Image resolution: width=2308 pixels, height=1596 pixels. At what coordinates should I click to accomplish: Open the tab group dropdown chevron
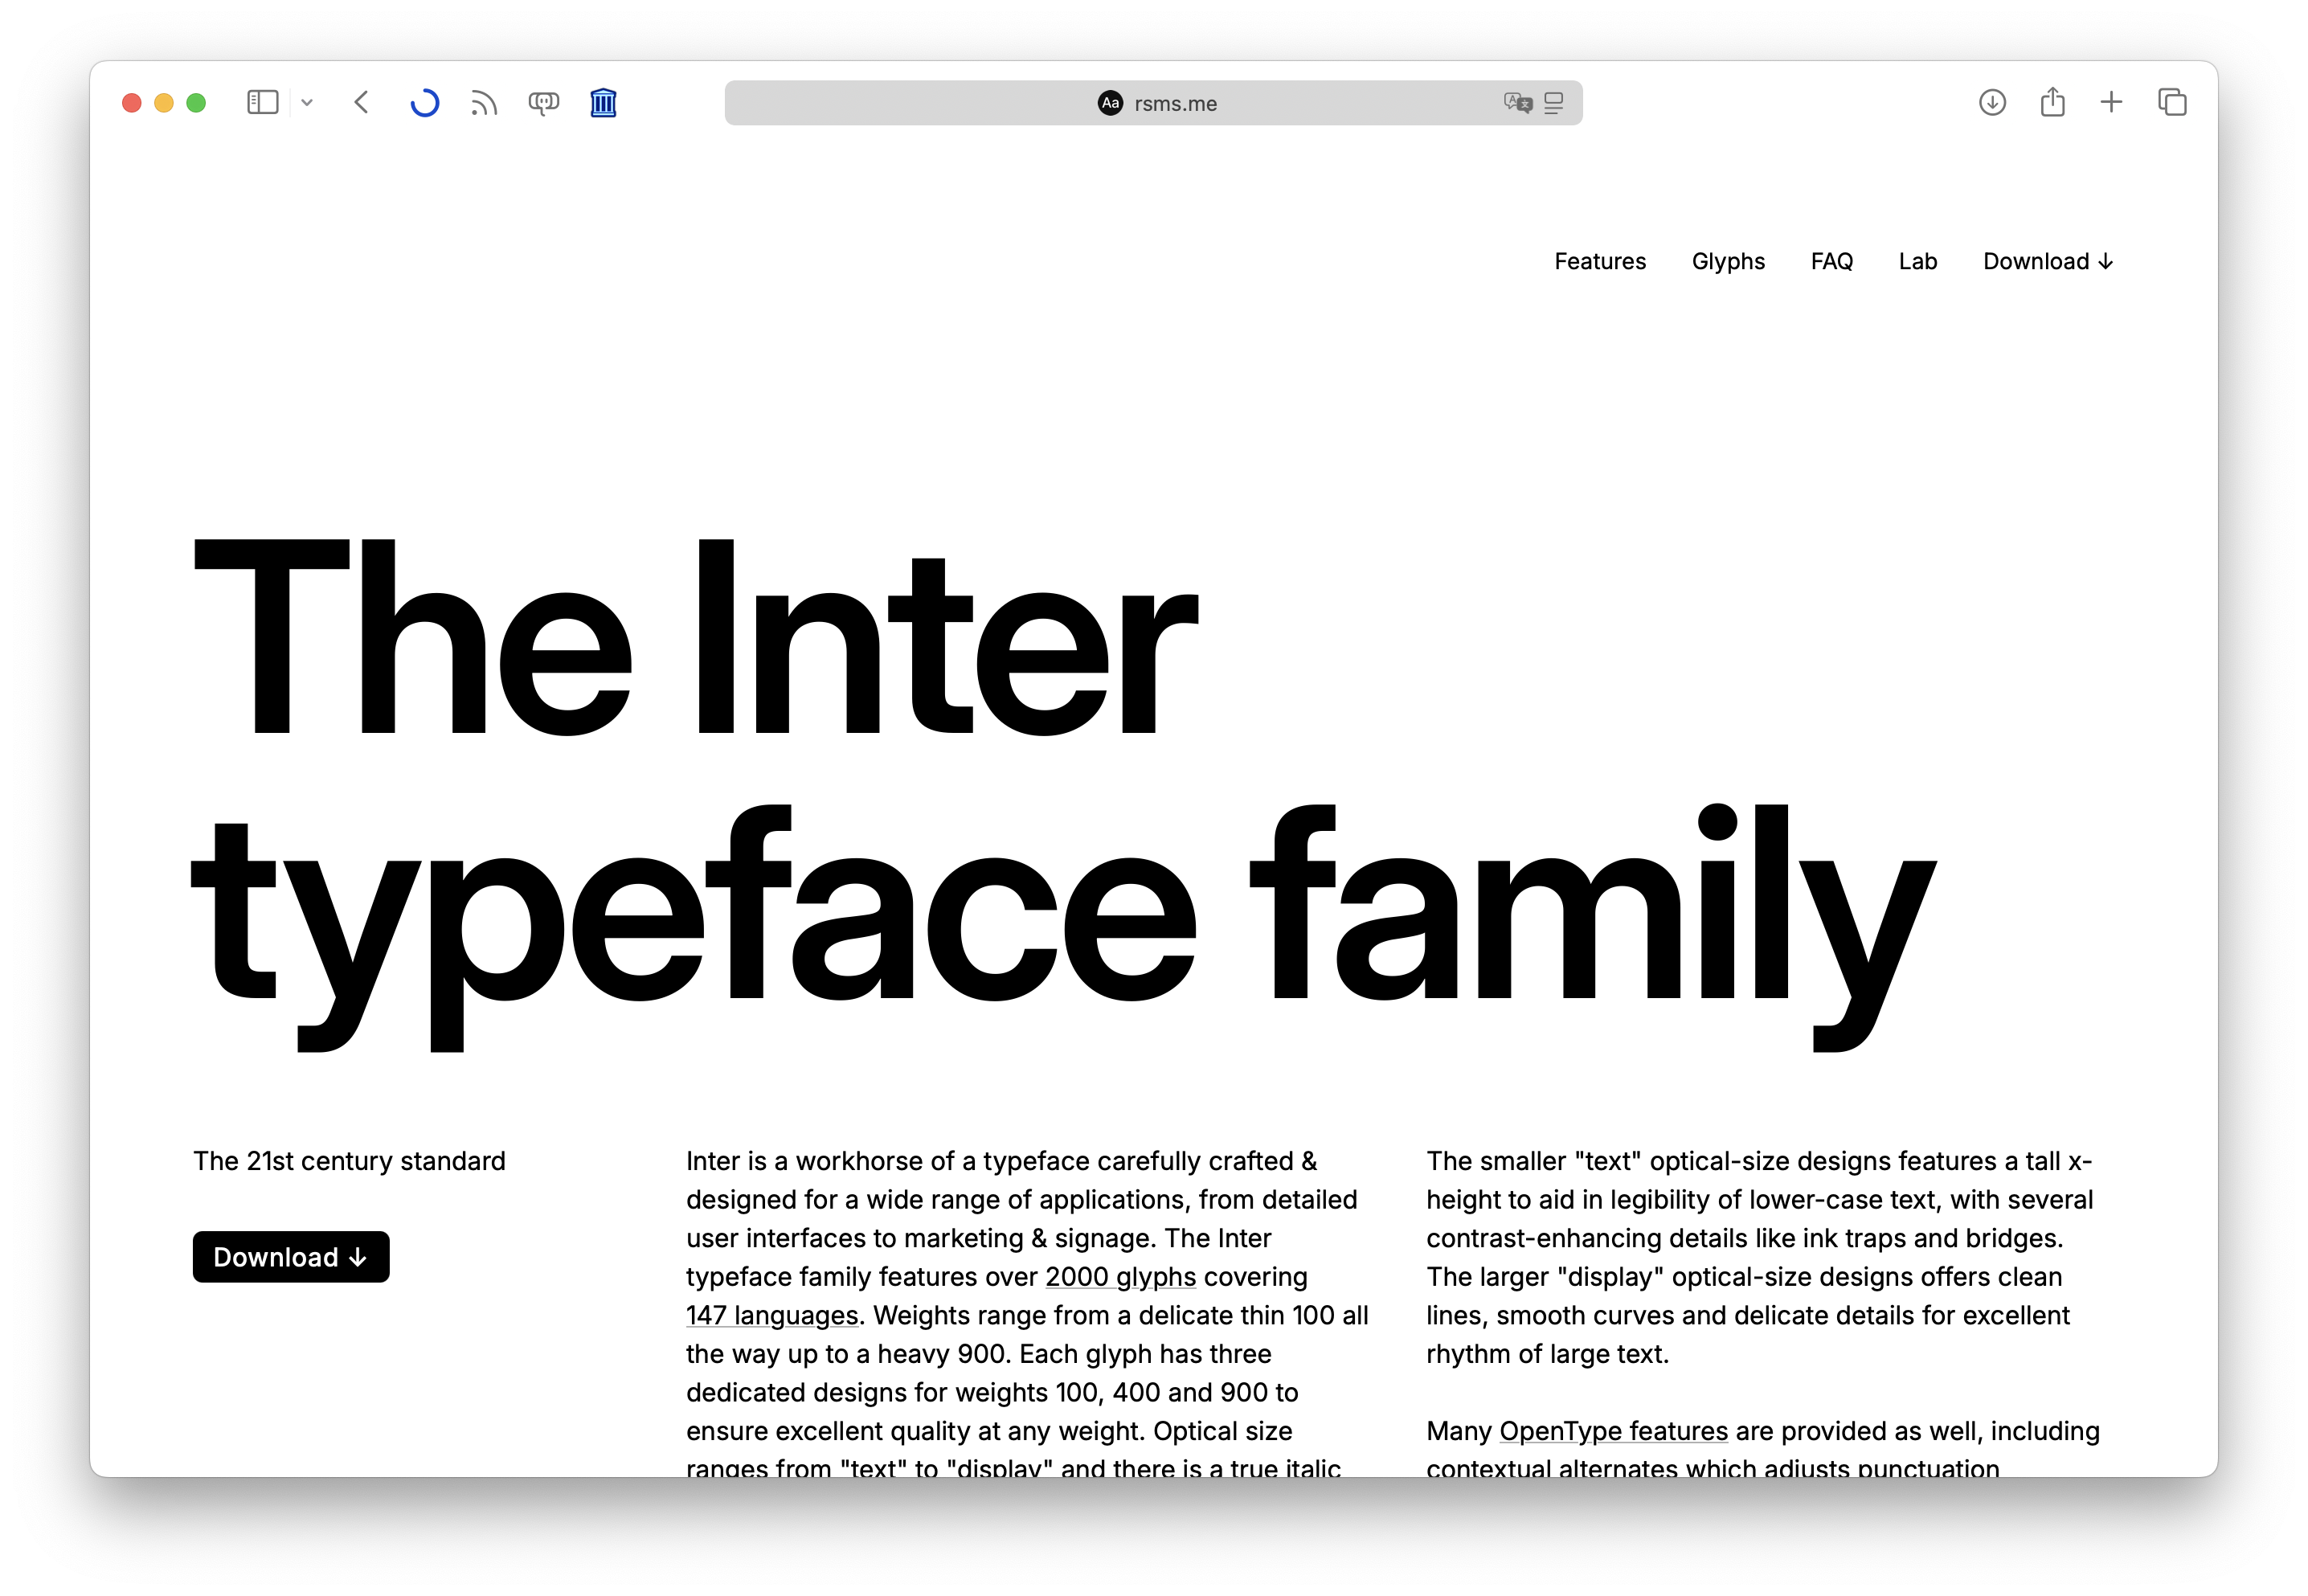coord(307,102)
